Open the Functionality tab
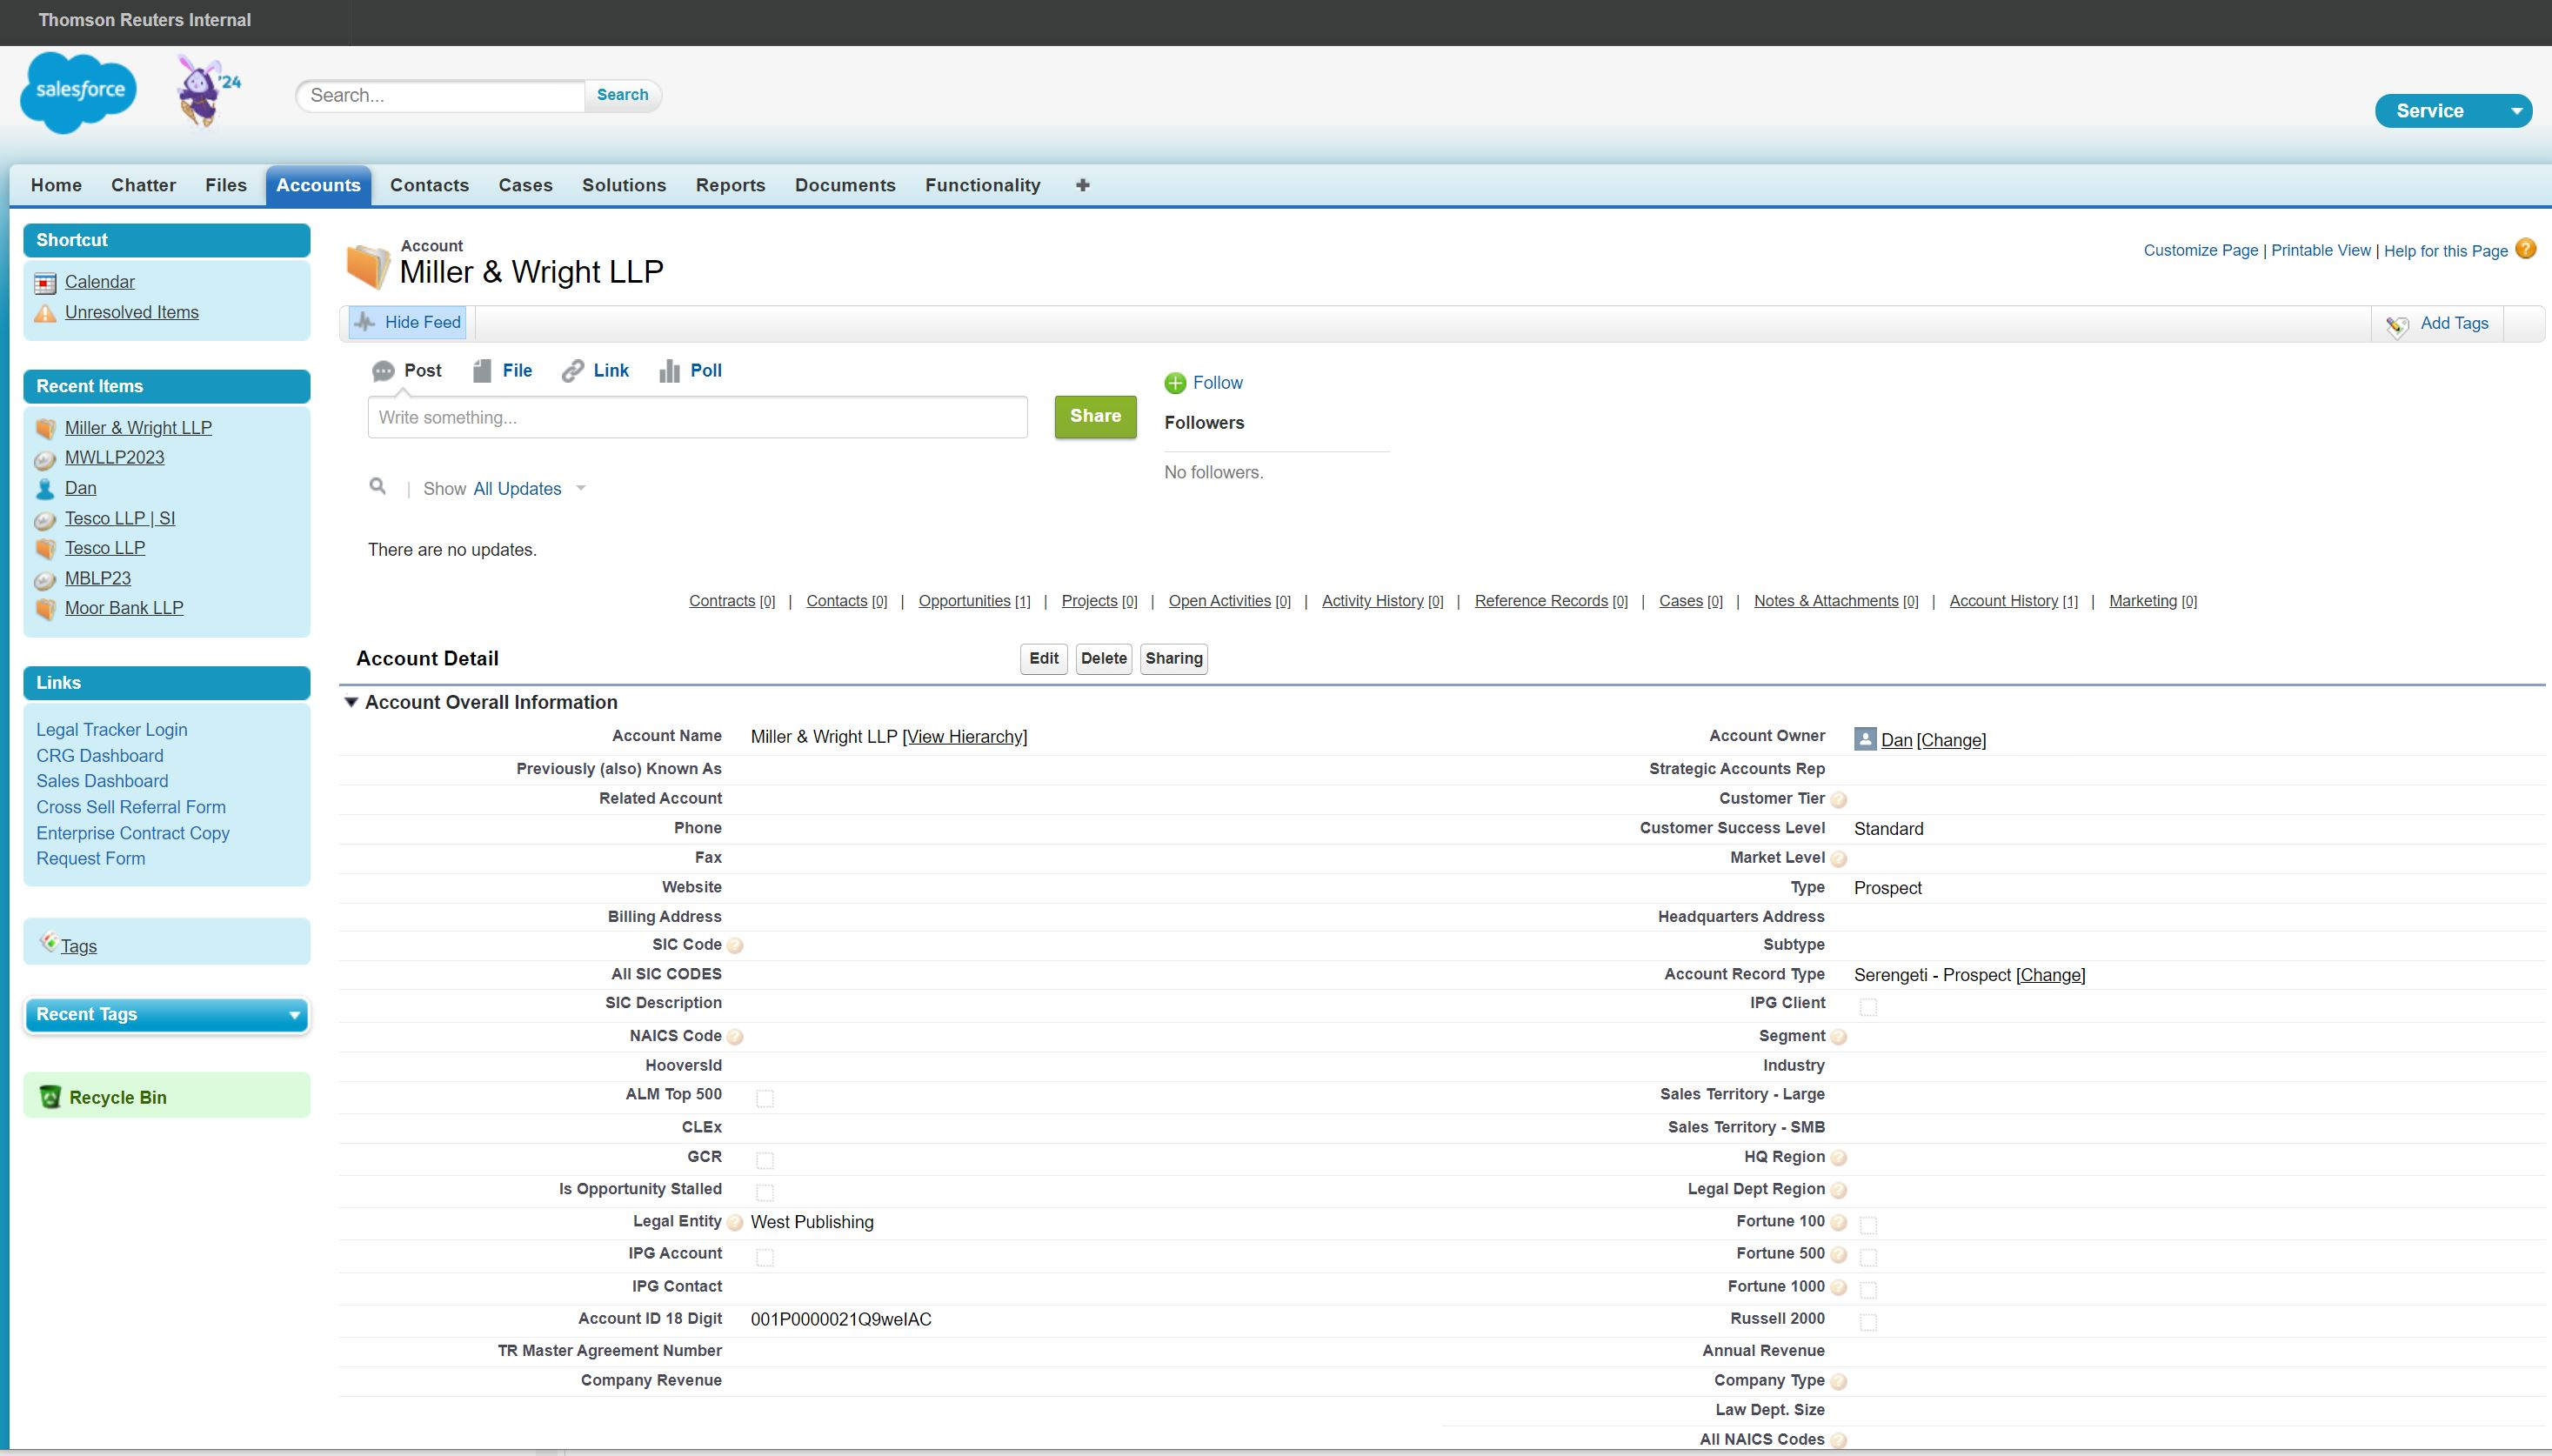The image size is (2552, 1456). [x=982, y=185]
